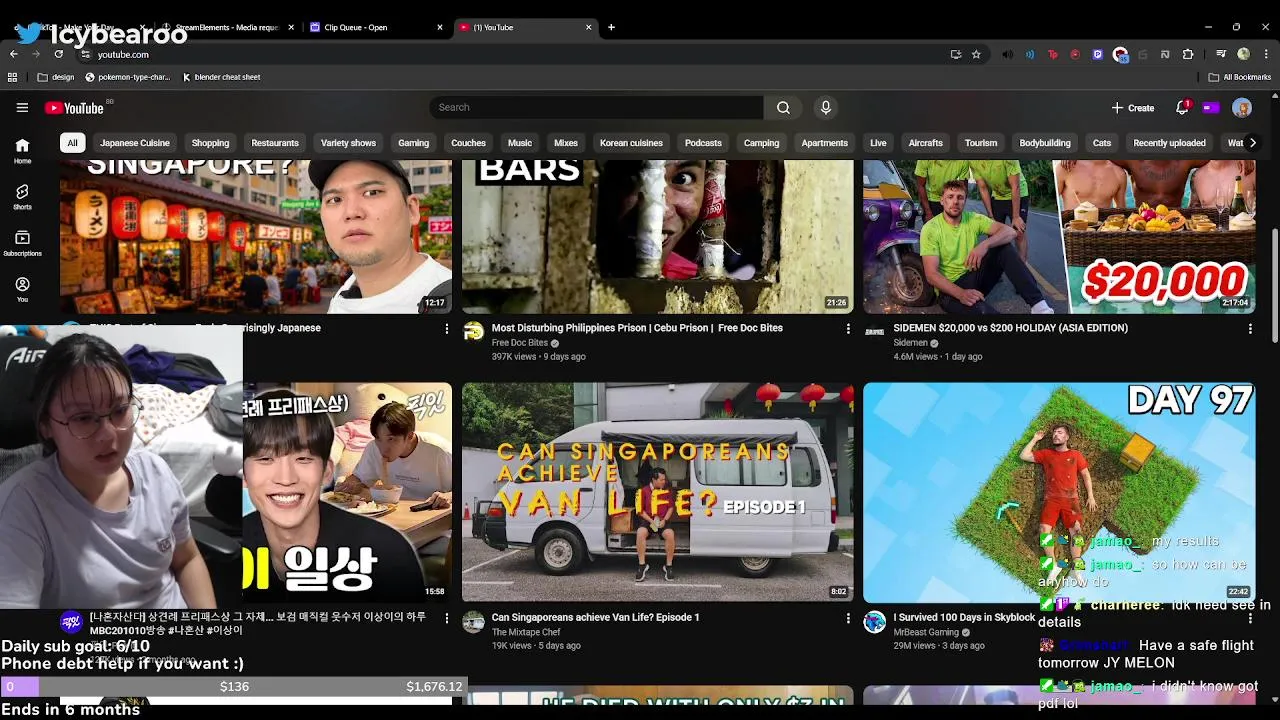This screenshot has height=720, width=1280.
Task: Open YouTube notifications bell
Action: pyautogui.click(x=1182, y=107)
